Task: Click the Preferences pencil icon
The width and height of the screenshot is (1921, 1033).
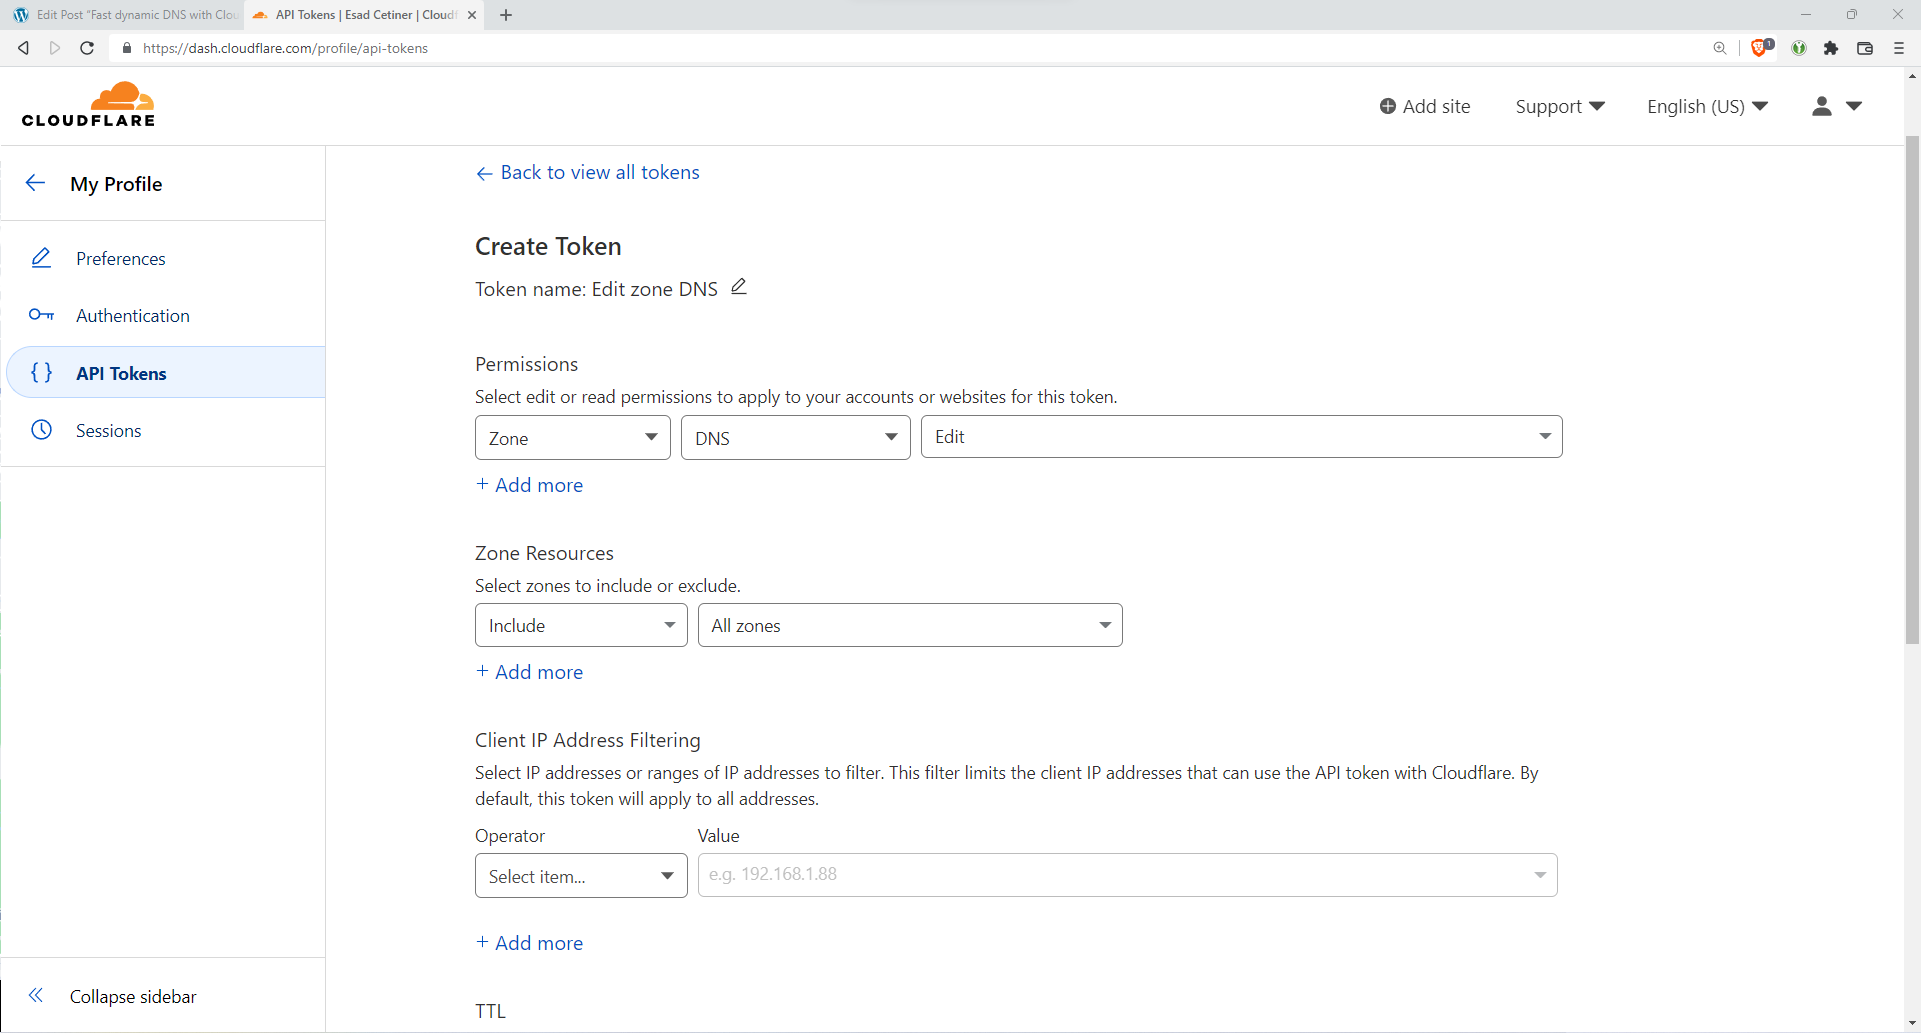Action: click(41, 258)
